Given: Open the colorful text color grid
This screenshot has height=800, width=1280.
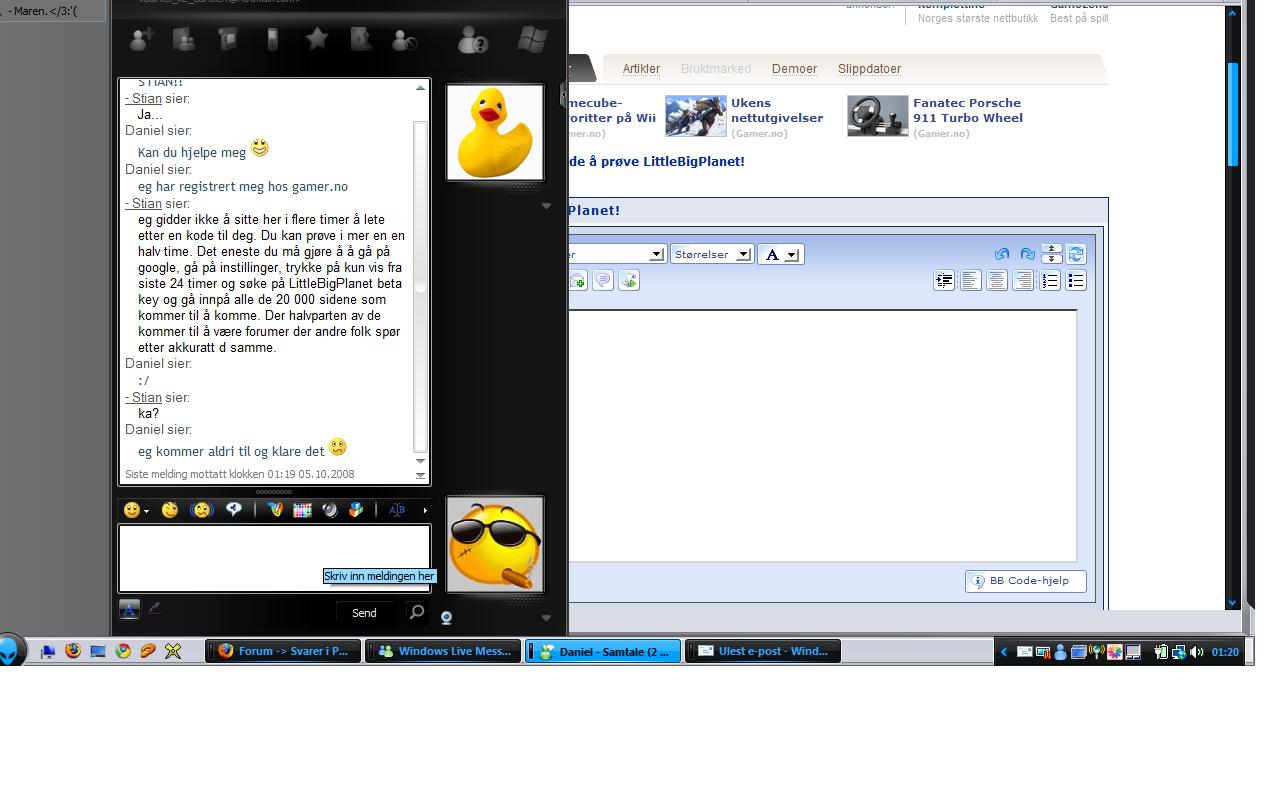Looking at the screenshot, I should coord(302,510).
